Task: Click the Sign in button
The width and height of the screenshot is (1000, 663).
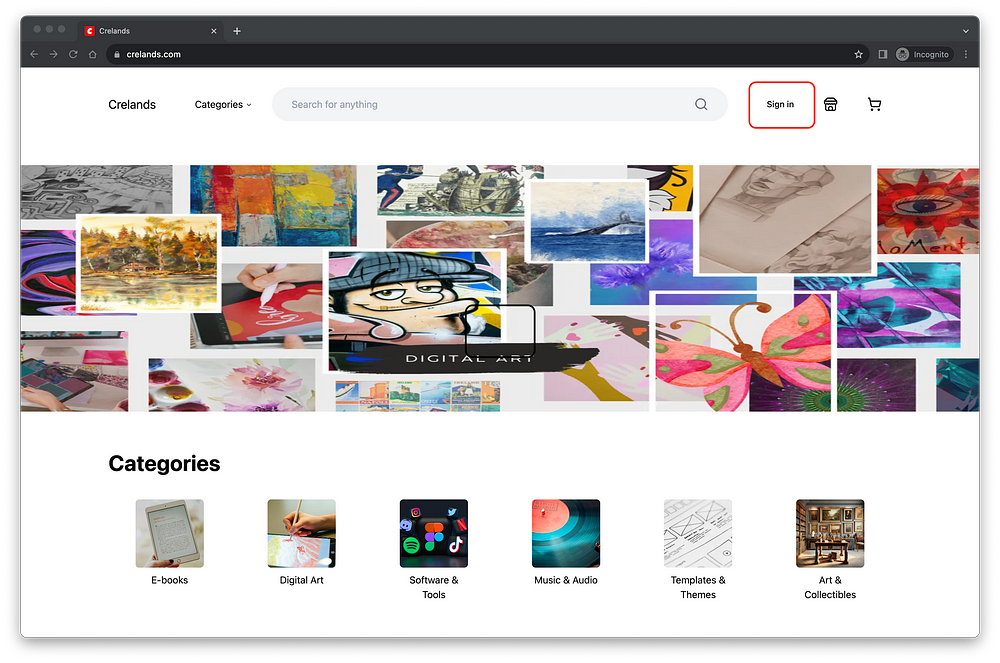Action: click(781, 104)
